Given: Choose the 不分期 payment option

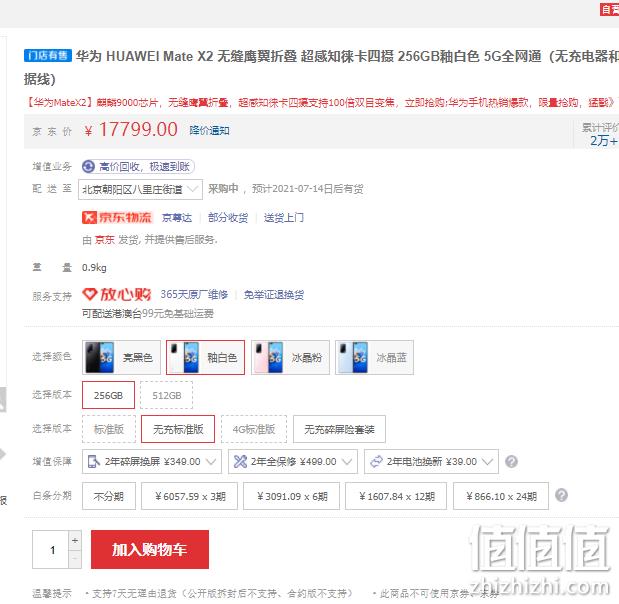Looking at the screenshot, I should point(109,496).
